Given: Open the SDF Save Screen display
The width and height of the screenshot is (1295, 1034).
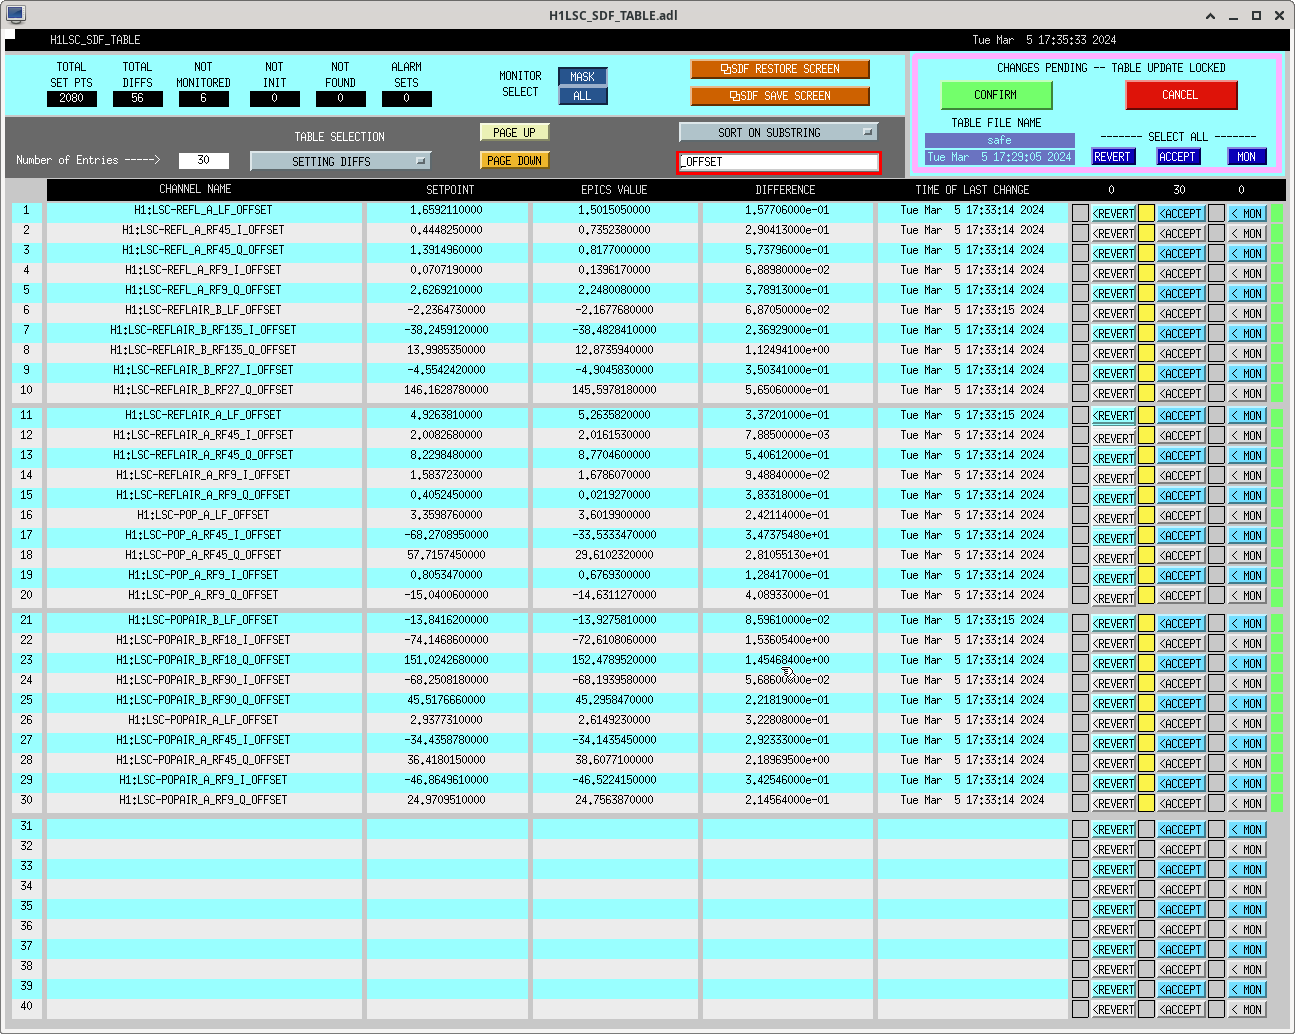Looking at the screenshot, I should (x=779, y=96).
